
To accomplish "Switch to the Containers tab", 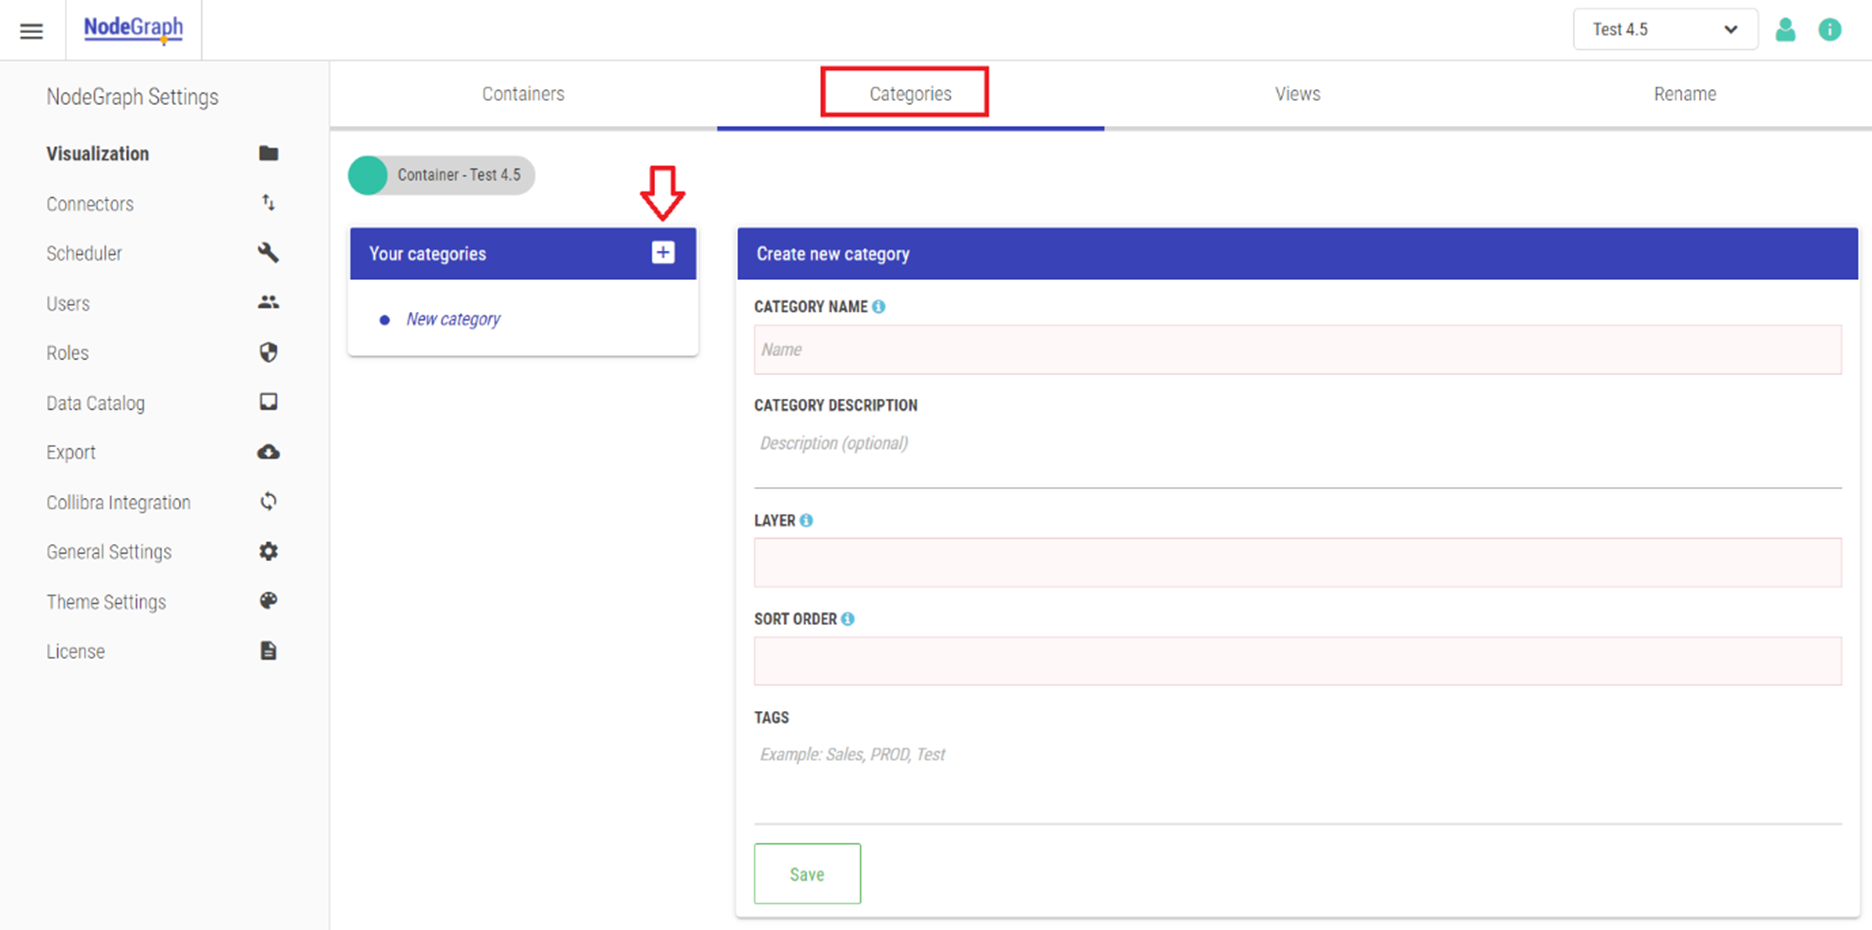I will click(523, 94).
